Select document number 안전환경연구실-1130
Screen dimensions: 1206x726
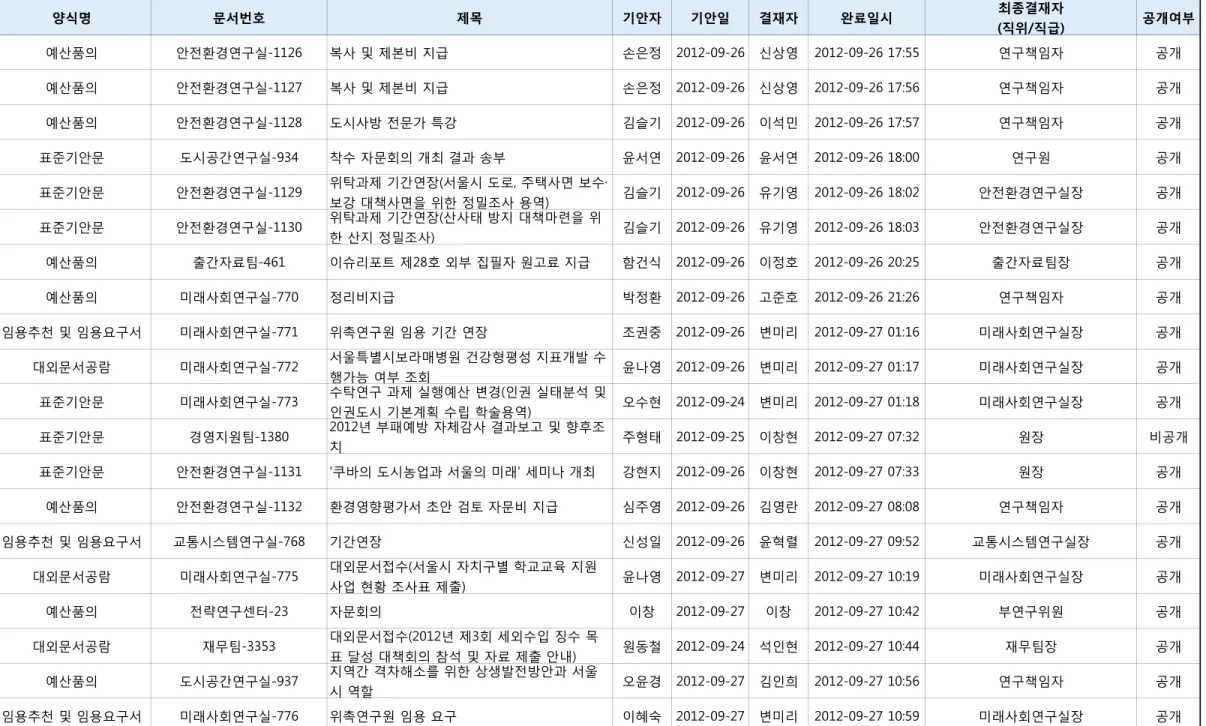pos(239,228)
